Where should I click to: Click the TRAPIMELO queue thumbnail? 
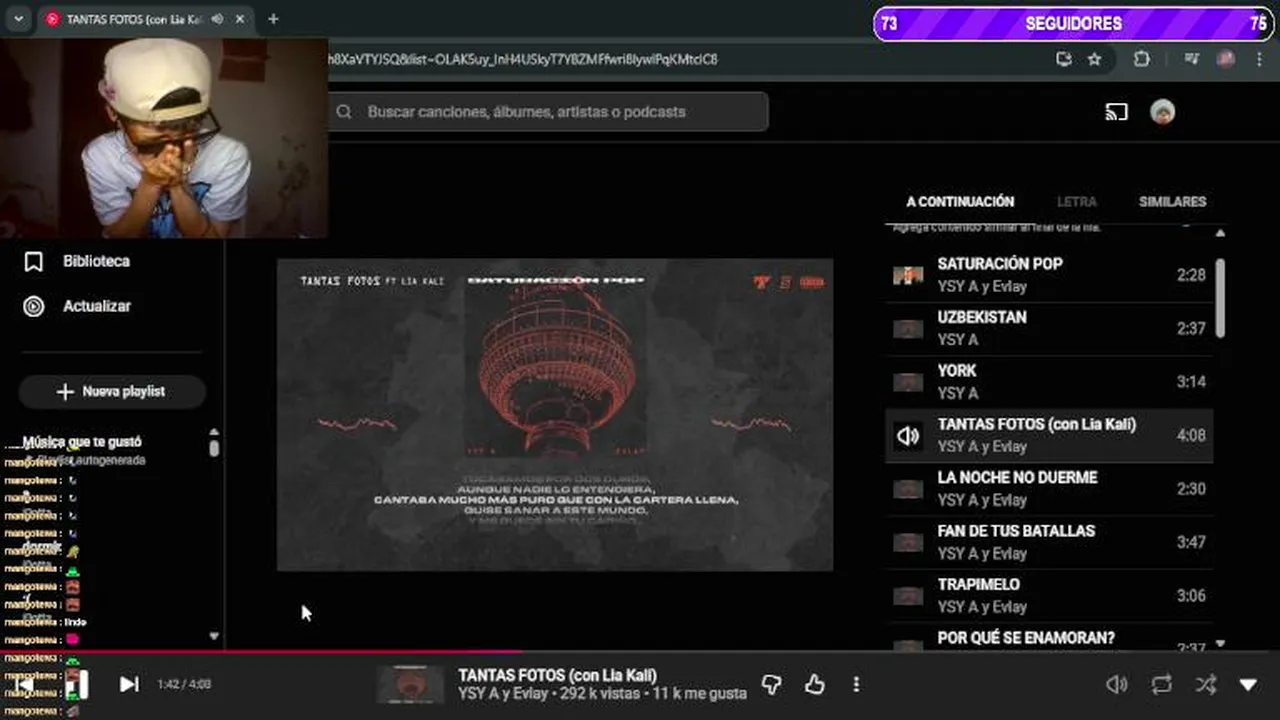pyautogui.click(x=908, y=596)
